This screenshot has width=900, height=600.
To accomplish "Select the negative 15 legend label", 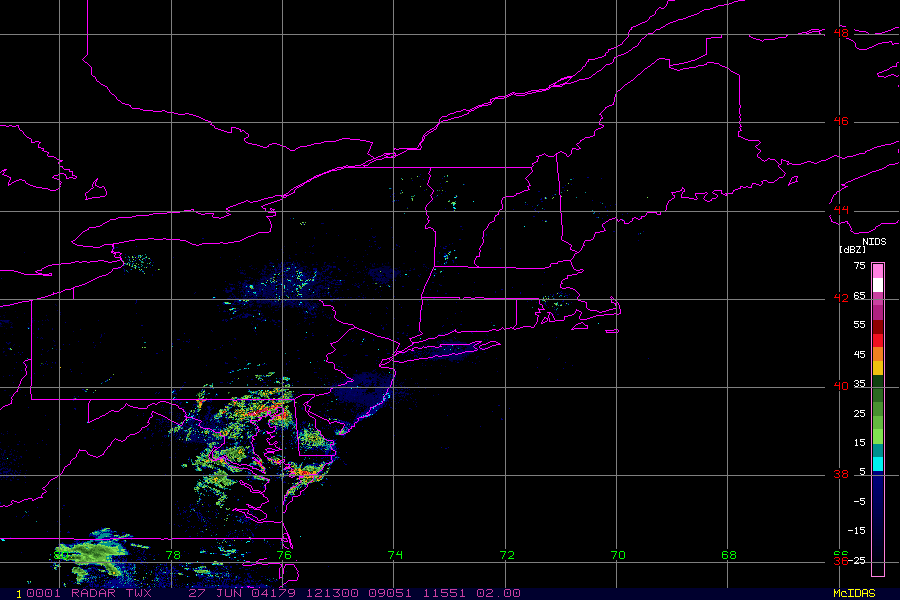I will [856, 531].
